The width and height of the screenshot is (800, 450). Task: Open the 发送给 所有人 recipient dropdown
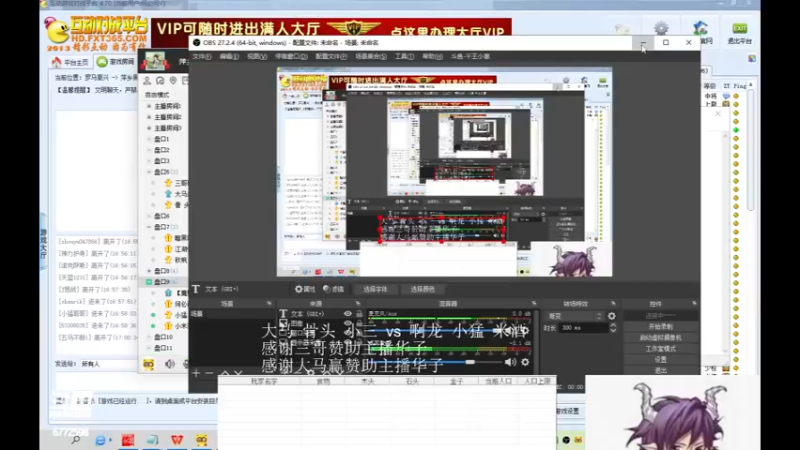coord(108,364)
